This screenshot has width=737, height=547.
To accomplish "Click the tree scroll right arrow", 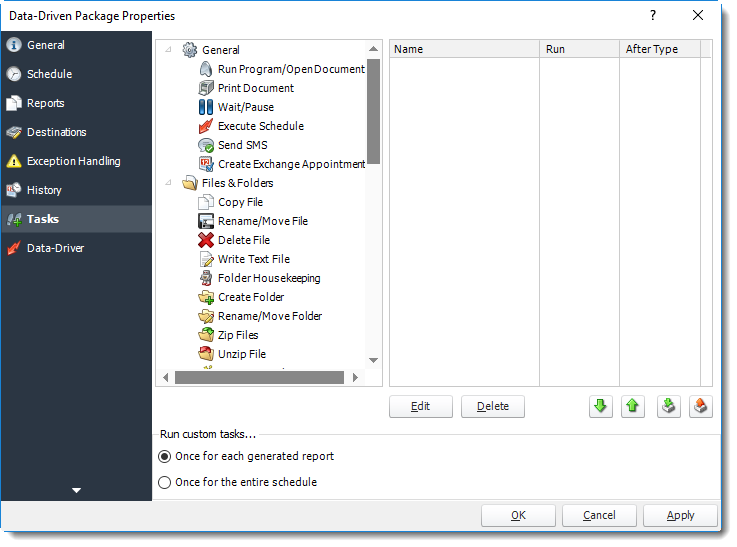I will coord(355,377).
